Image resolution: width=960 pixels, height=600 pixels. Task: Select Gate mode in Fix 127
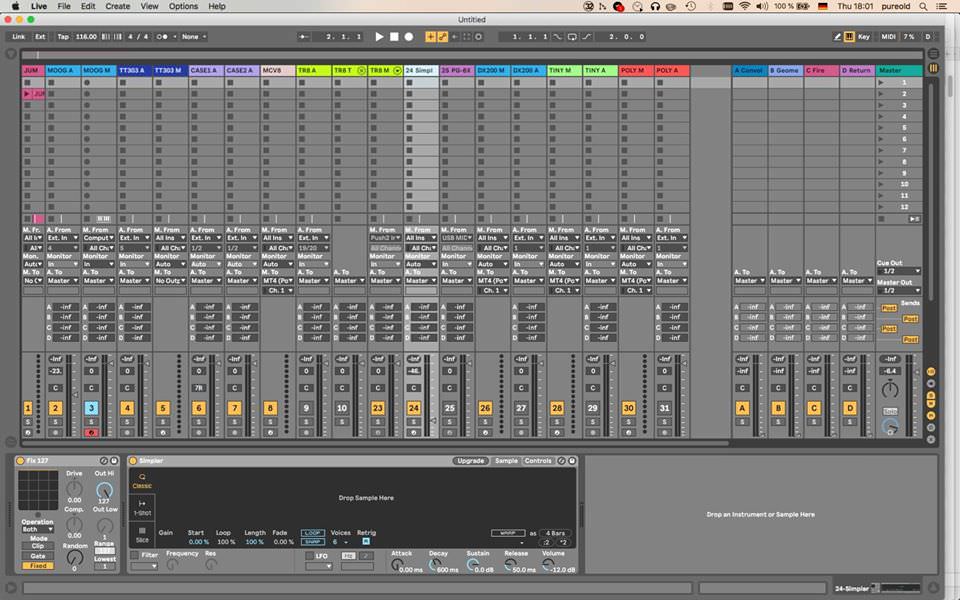coord(37,556)
